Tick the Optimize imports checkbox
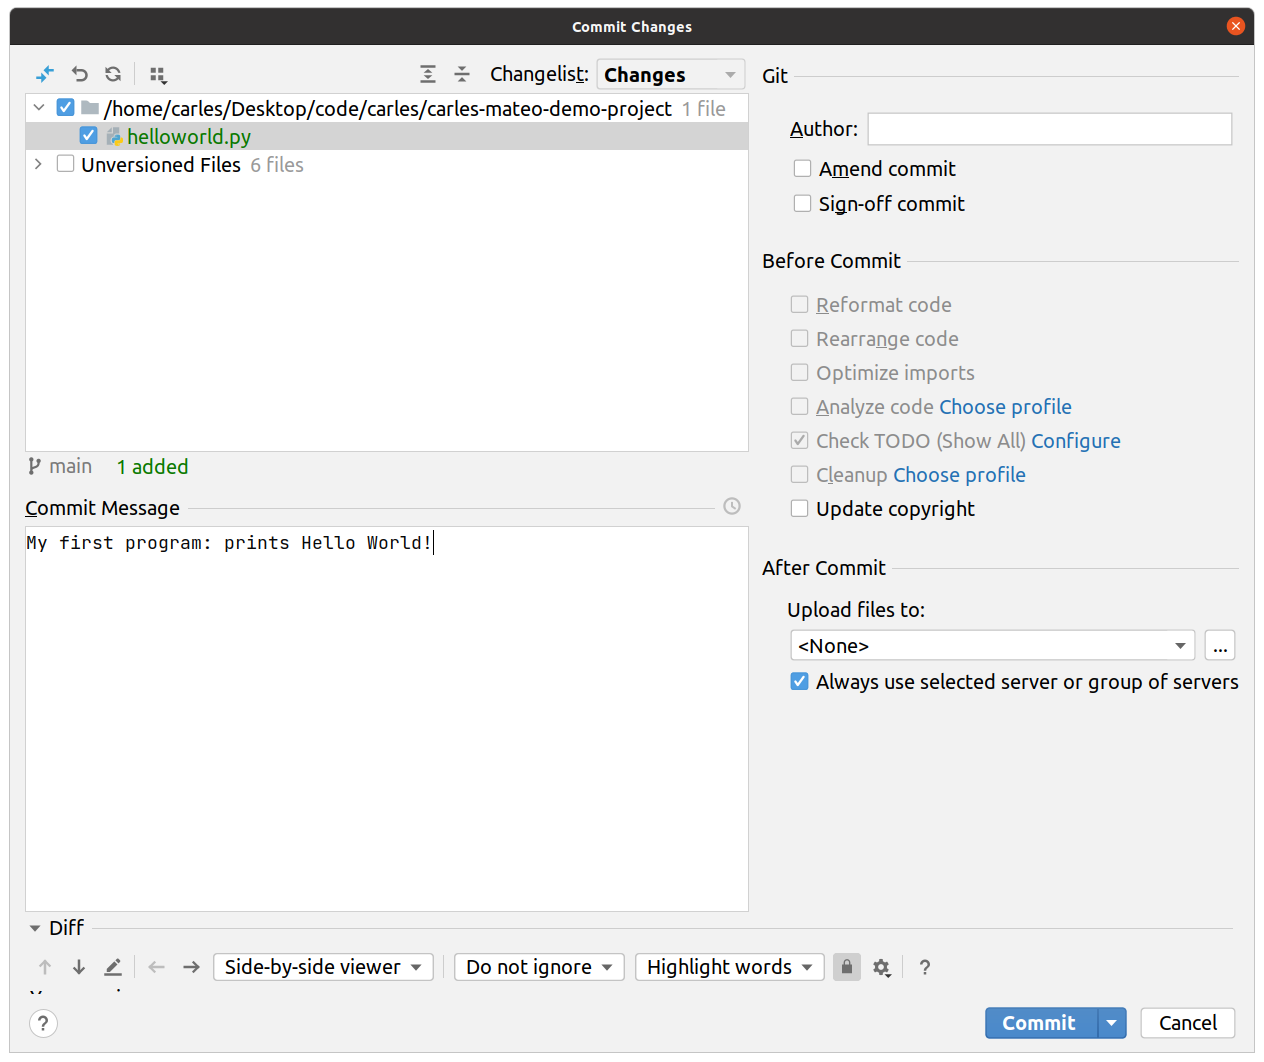 tap(799, 372)
